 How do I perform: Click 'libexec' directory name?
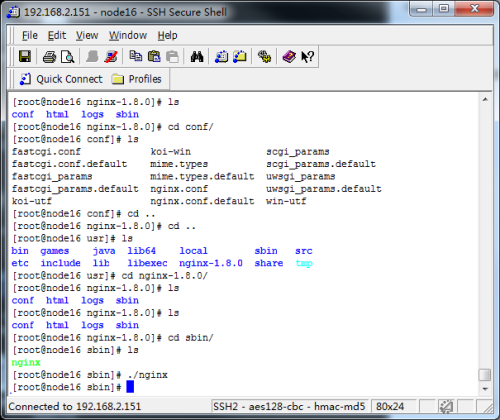coord(147,263)
